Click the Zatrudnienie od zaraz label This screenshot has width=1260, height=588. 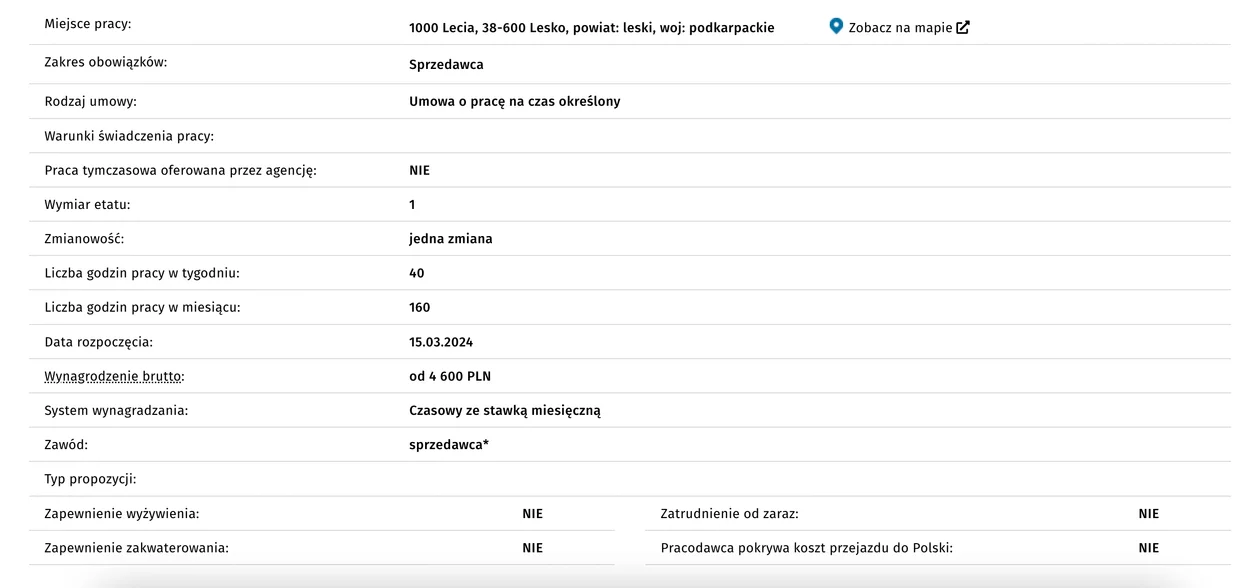(x=730, y=513)
